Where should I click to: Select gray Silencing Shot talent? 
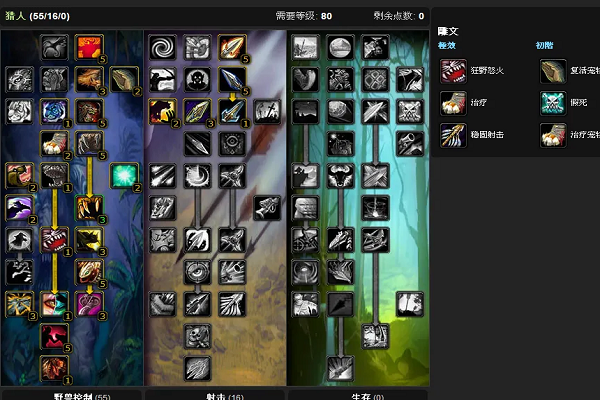[x=197, y=304]
